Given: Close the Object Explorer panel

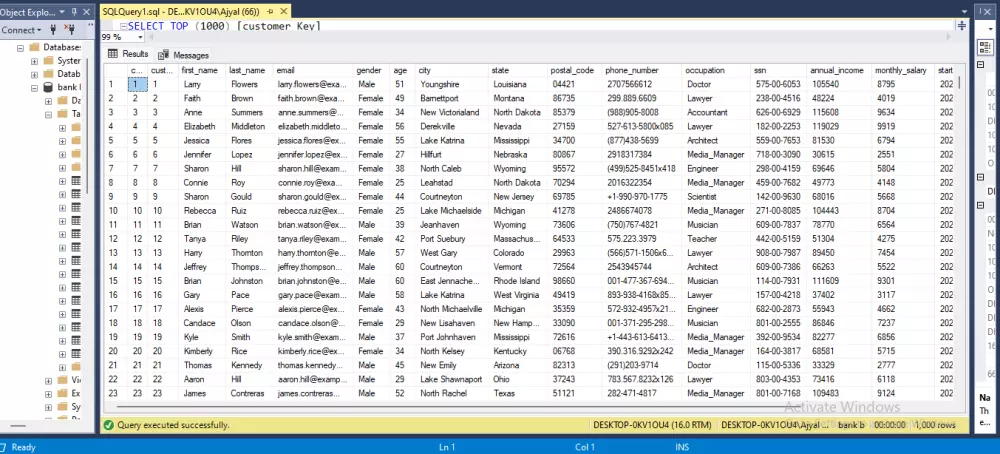Looking at the screenshot, I should tap(87, 11).
